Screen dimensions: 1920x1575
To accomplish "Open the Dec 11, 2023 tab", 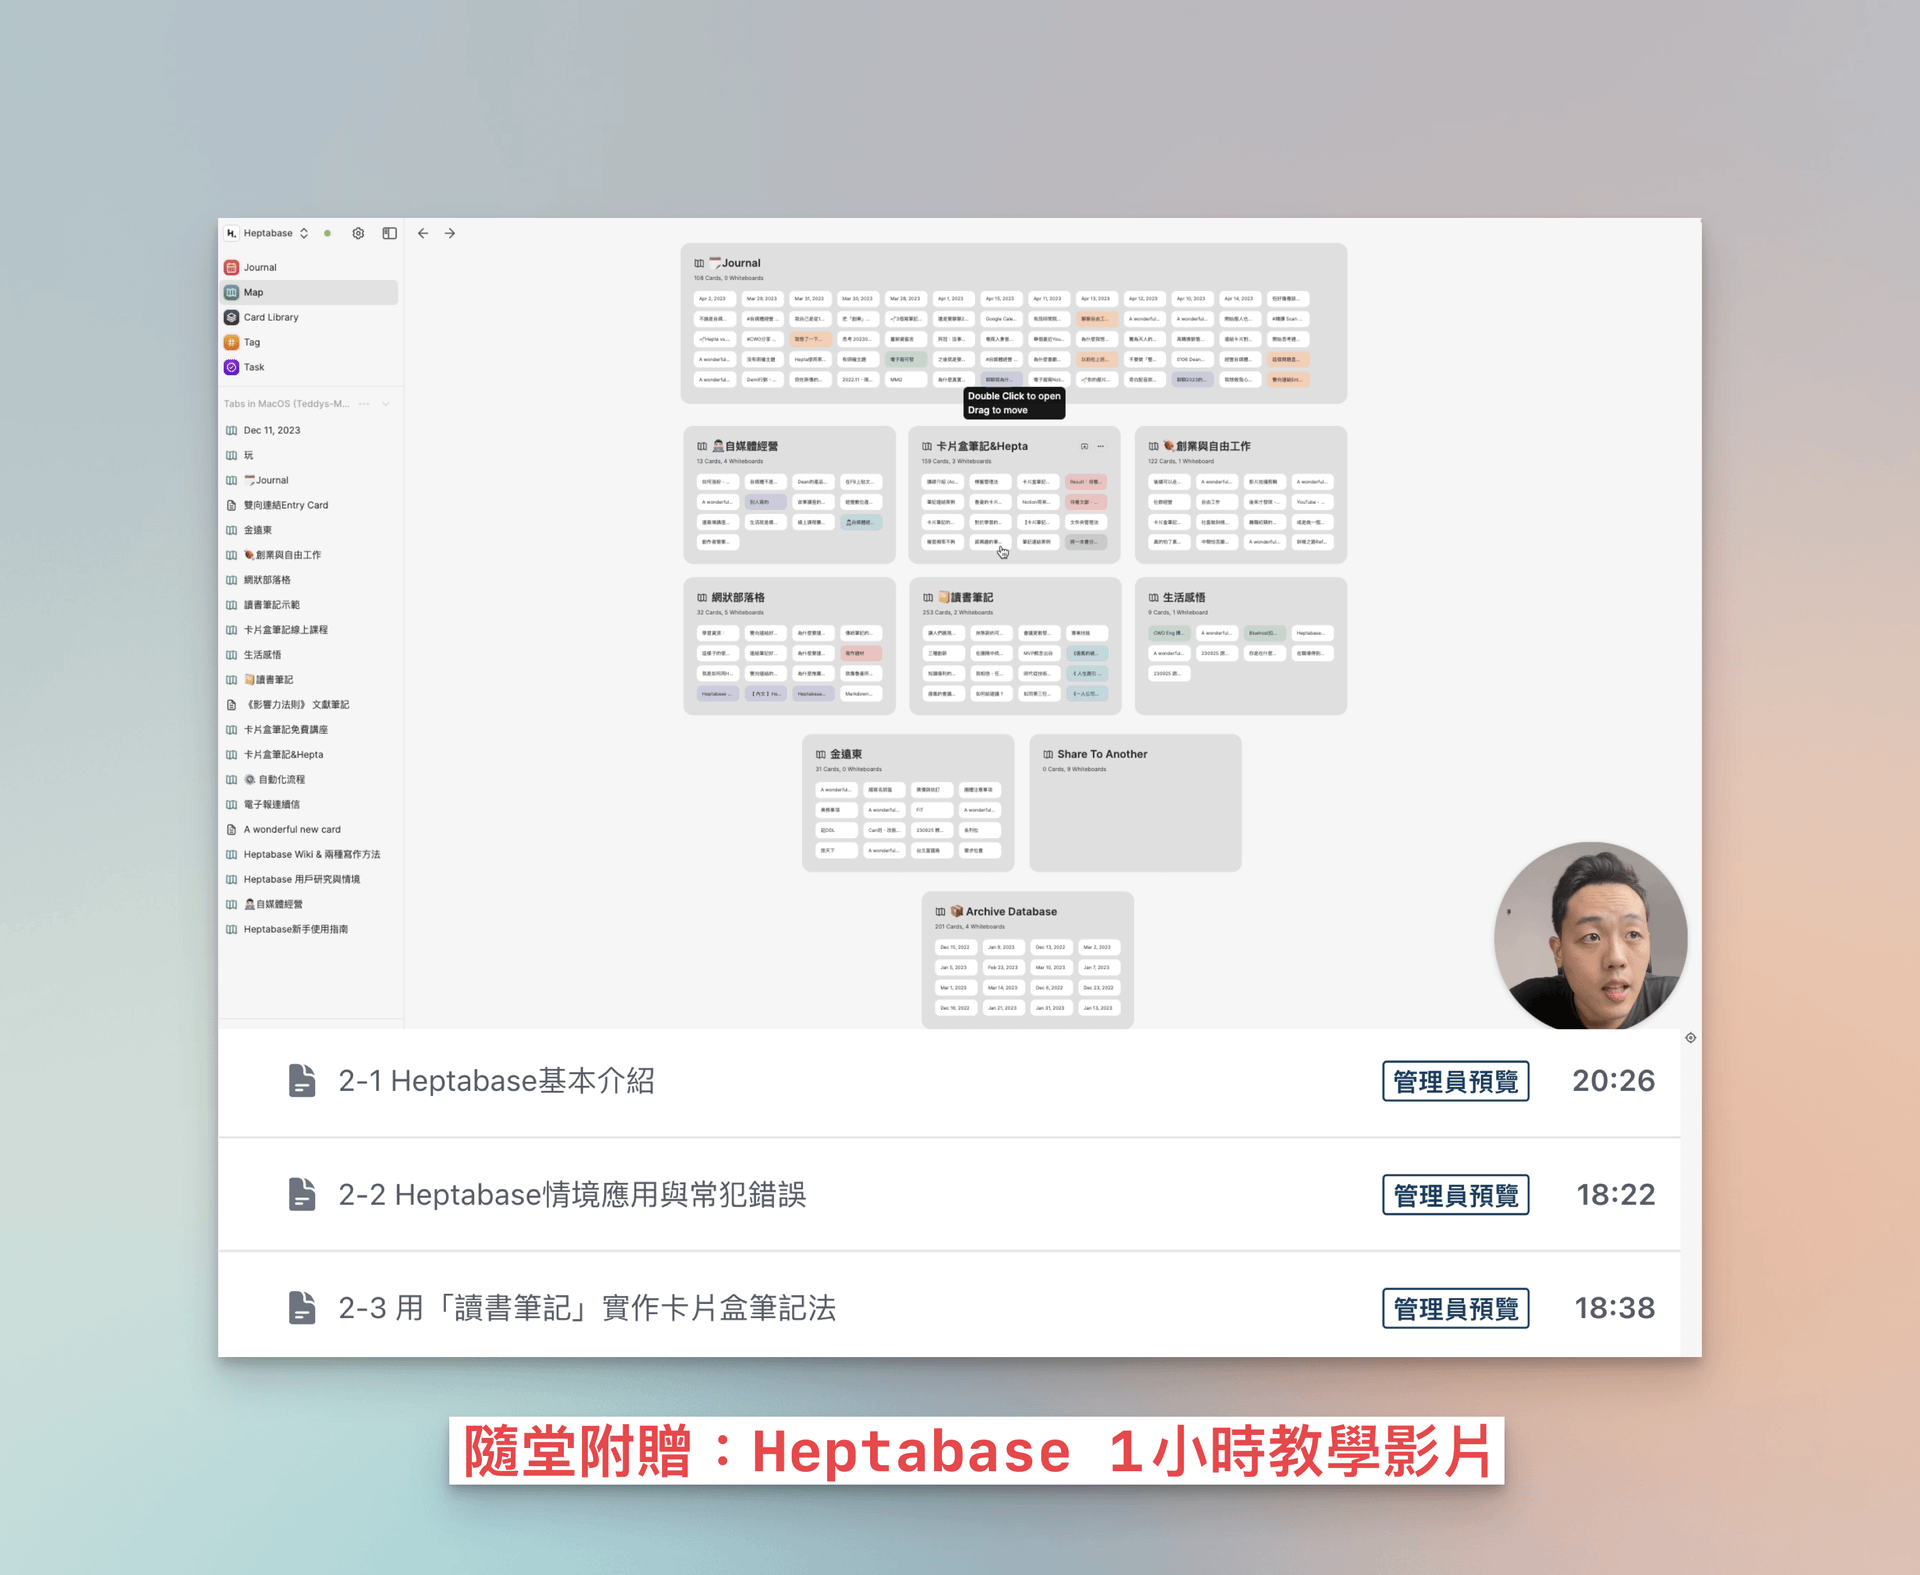I will click(x=272, y=430).
